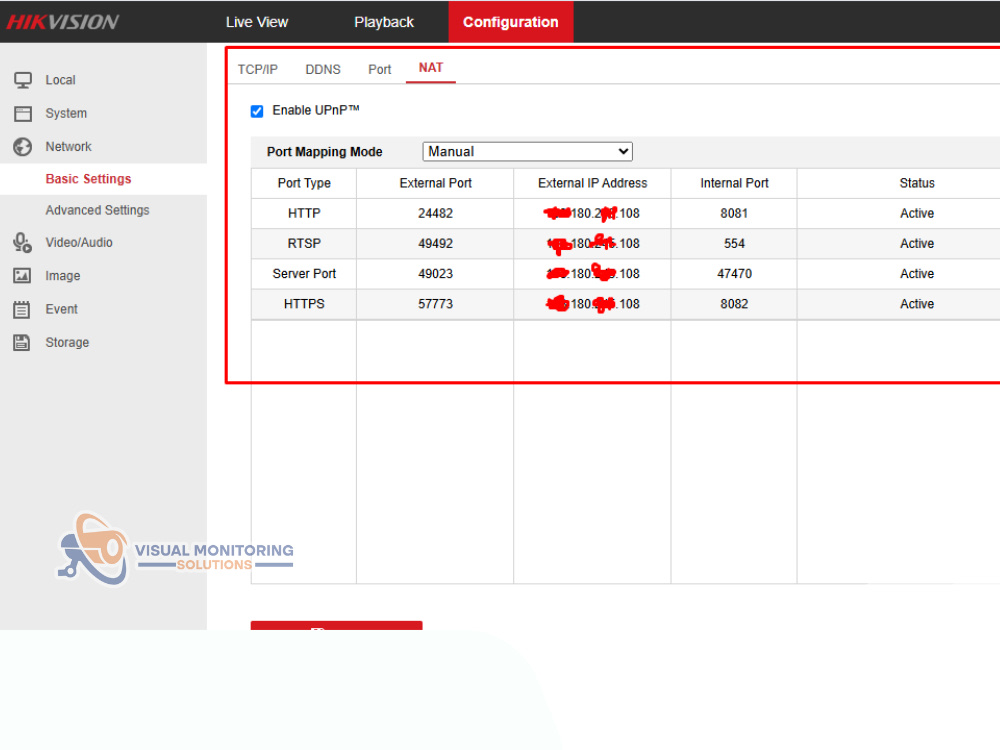Click the Network globe icon
The width and height of the screenshot is (1000, 750).
(23, 147)
